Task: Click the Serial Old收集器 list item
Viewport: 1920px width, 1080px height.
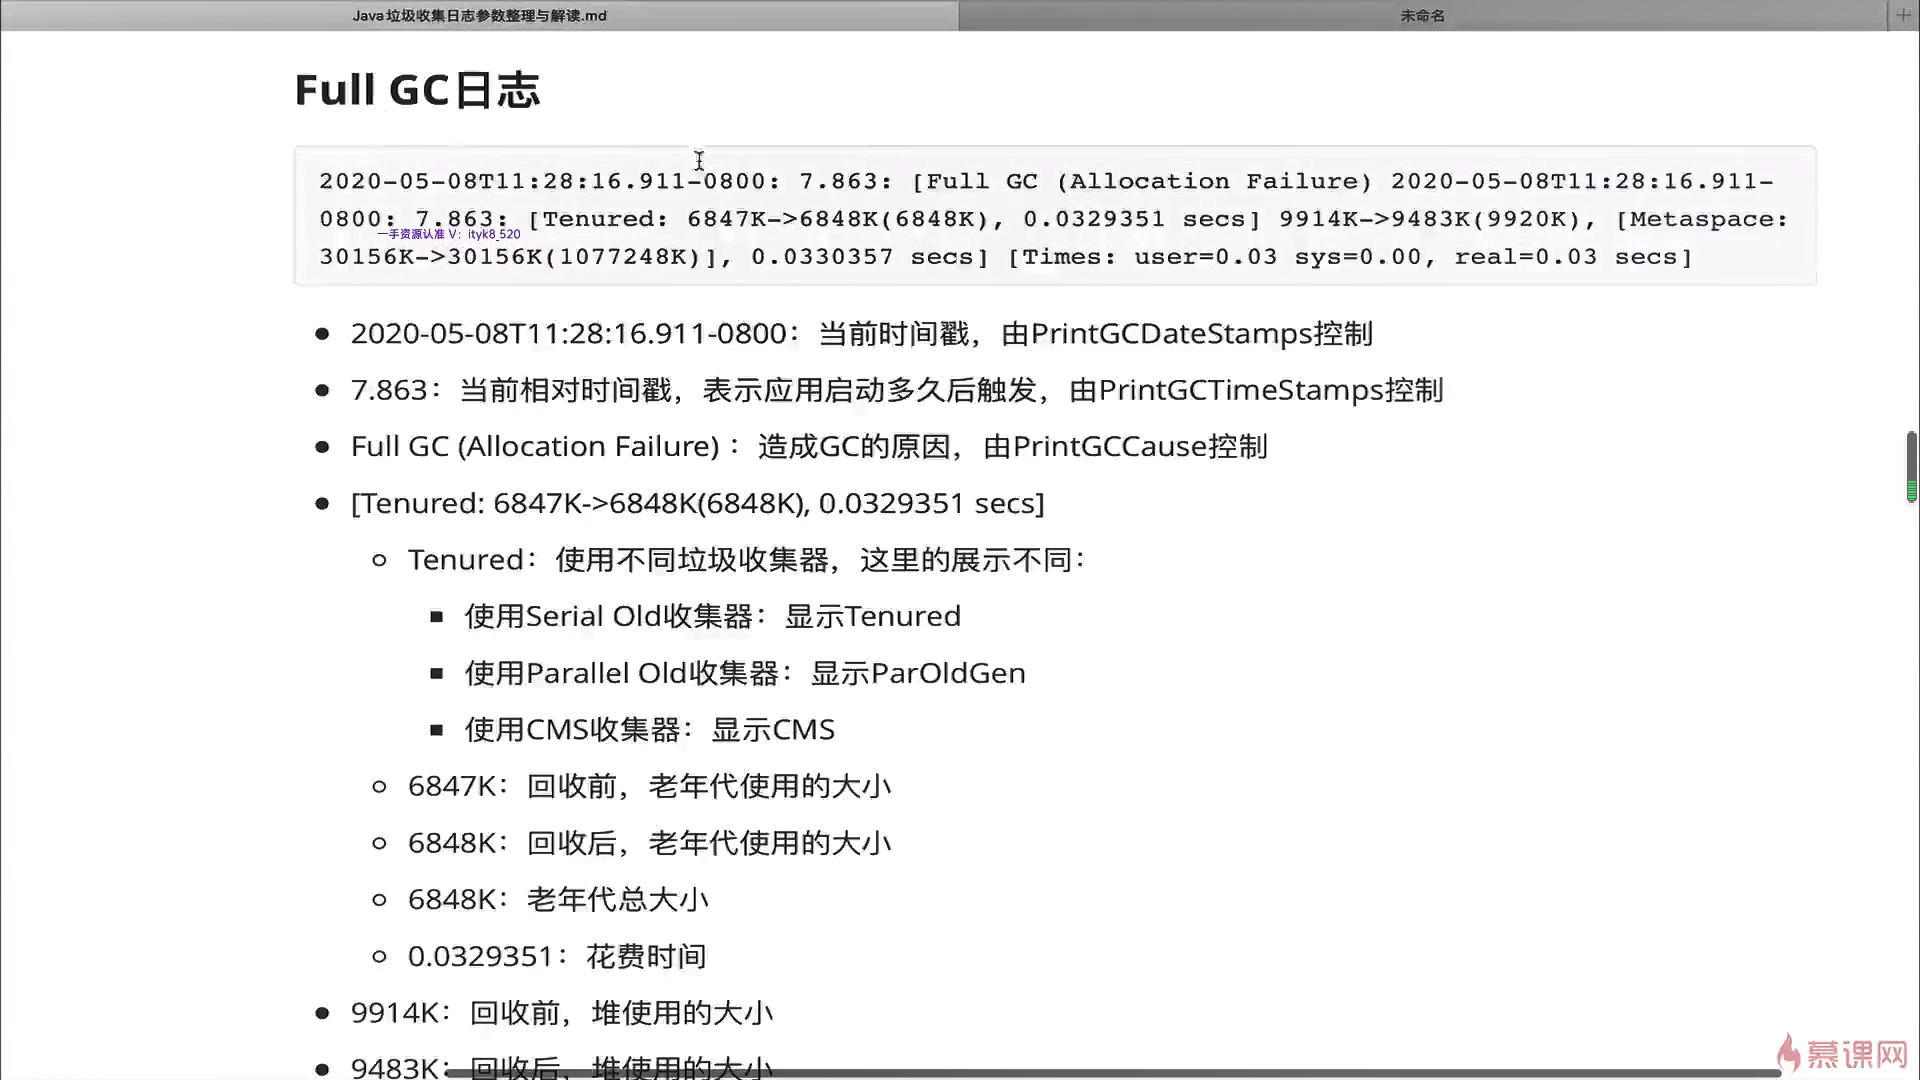Action: click(x=712, y=616)
